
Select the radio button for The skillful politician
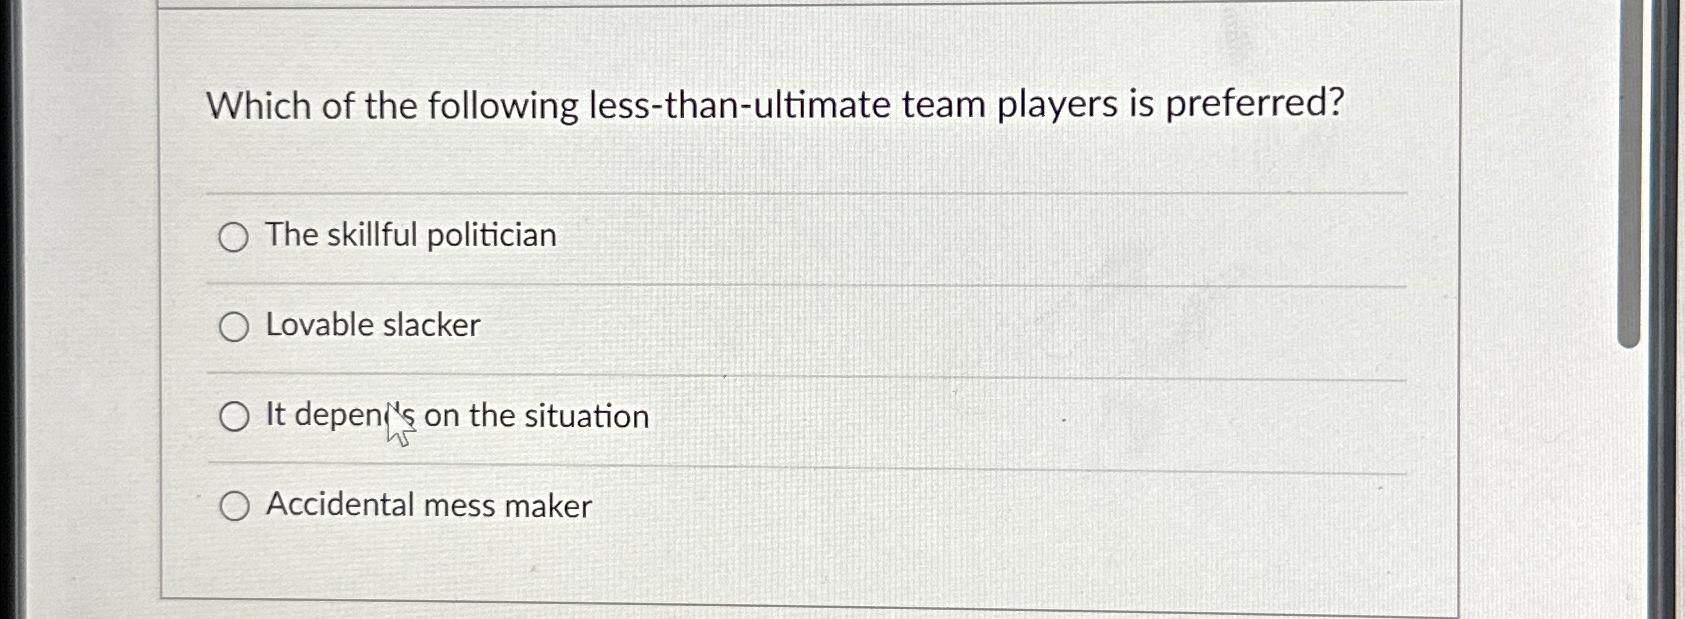click(x=234, y=237)
